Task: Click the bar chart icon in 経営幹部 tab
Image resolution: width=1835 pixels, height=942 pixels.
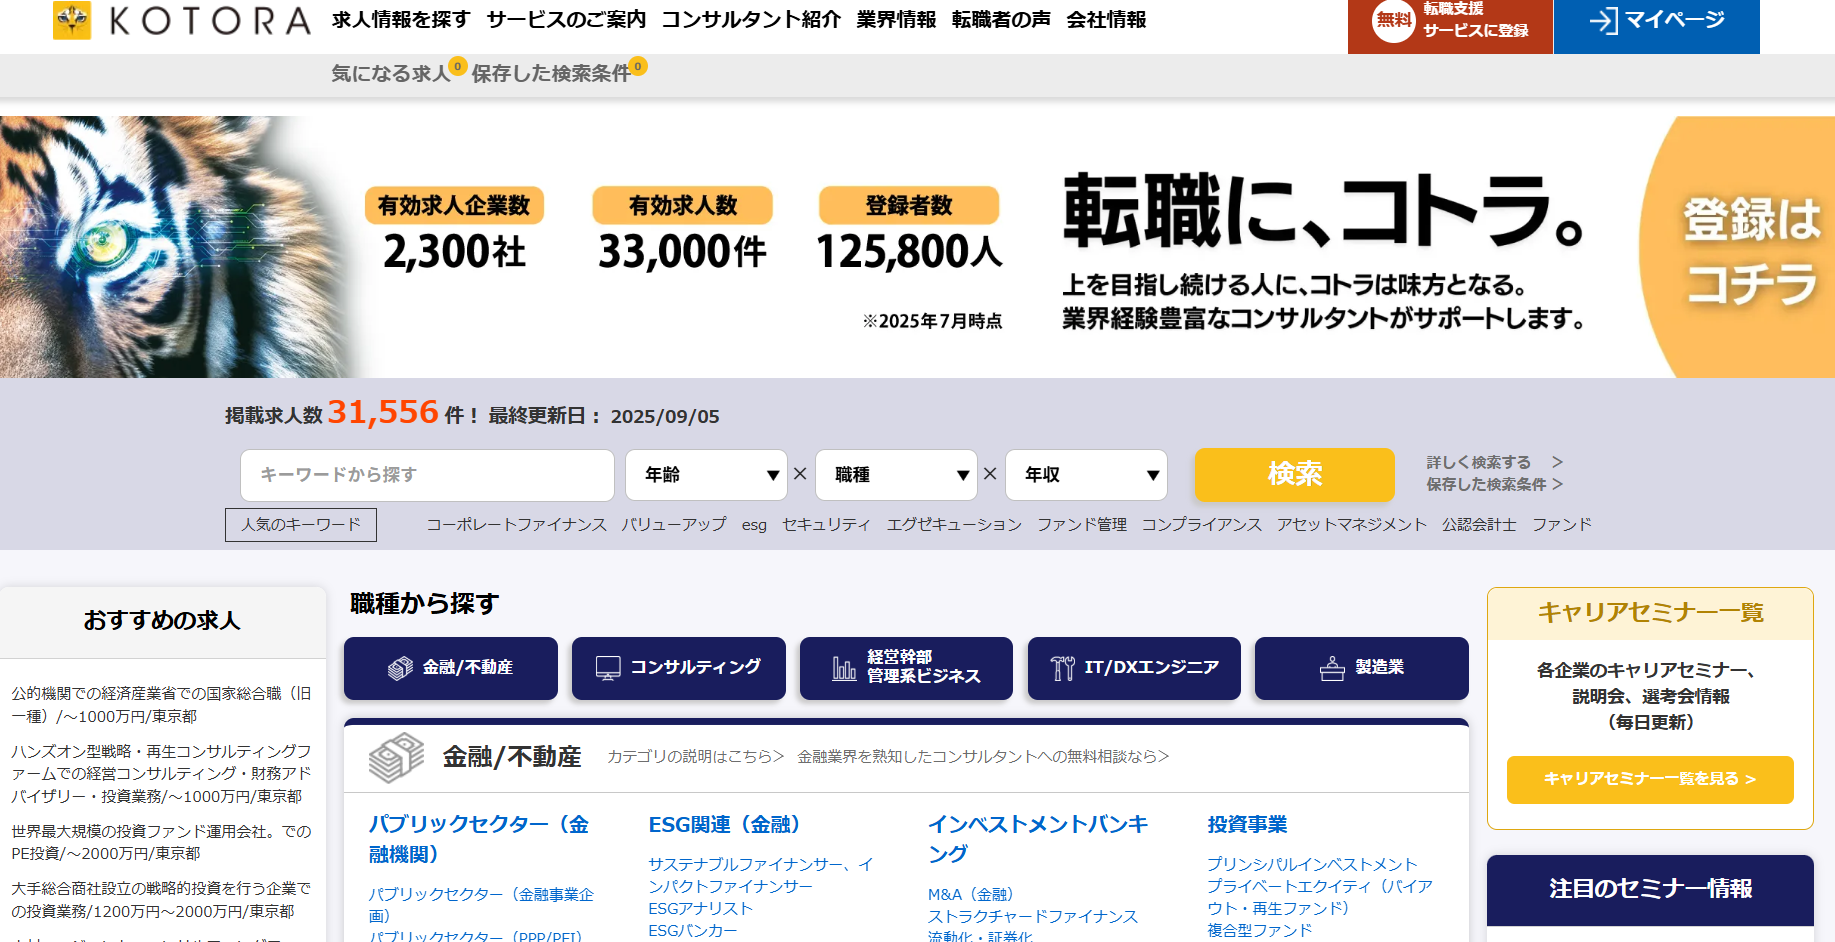Action: [x=845, y=668]
